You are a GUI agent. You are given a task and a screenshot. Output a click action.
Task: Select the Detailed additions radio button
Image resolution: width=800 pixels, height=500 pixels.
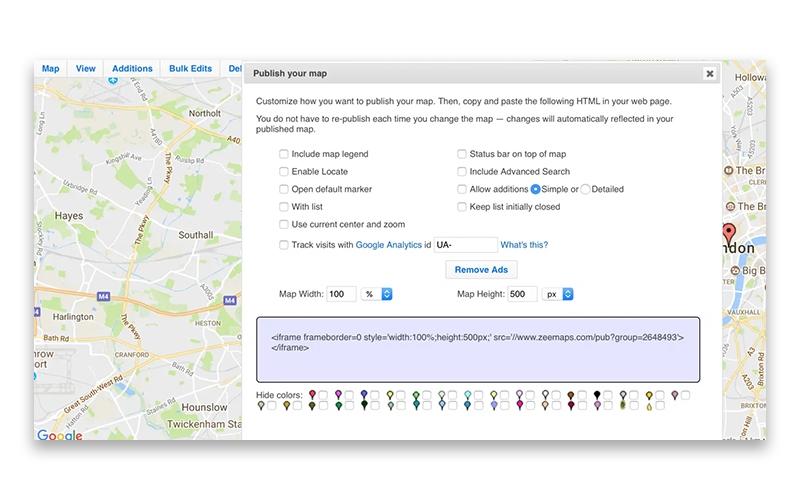[585, 189]
